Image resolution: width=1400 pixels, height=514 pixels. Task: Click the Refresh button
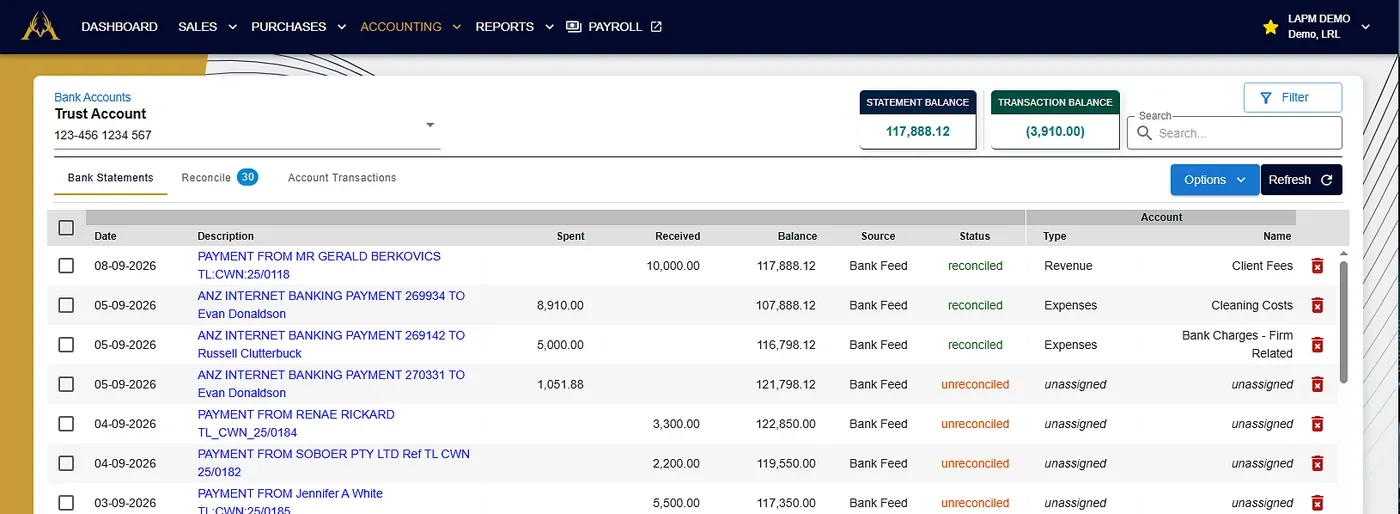tap(1301, 180)
